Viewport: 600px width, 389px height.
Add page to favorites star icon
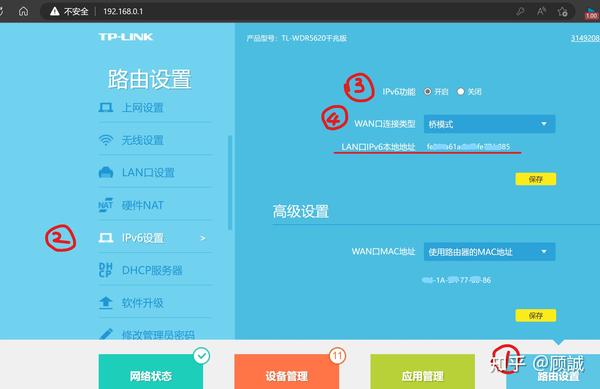click(562, 11)
